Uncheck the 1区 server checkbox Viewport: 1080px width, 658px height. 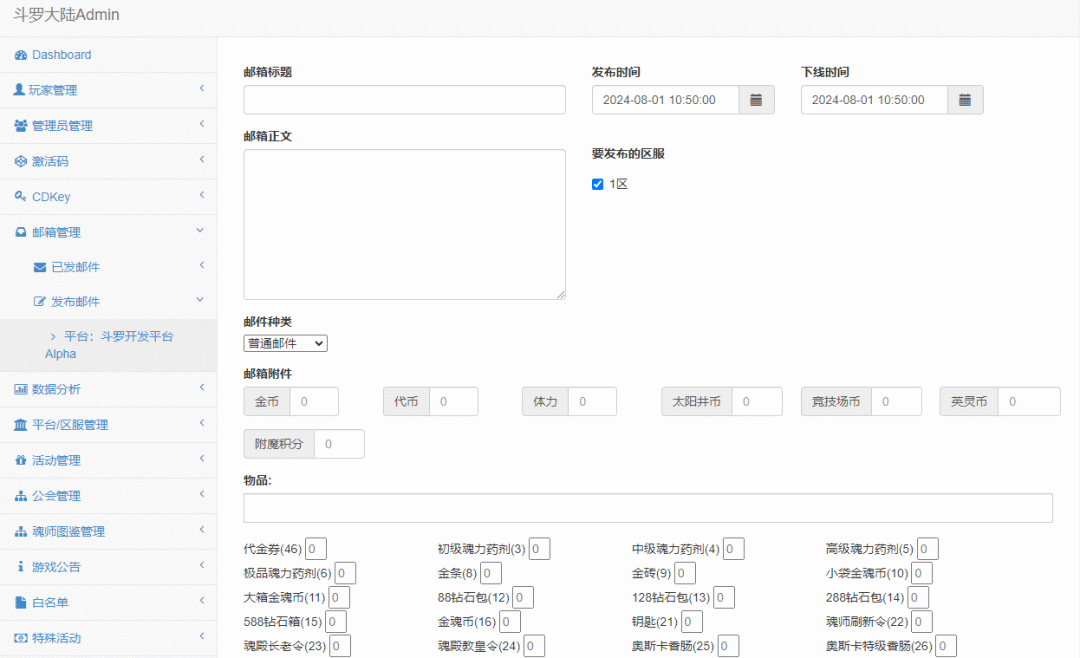click(598, 184)
